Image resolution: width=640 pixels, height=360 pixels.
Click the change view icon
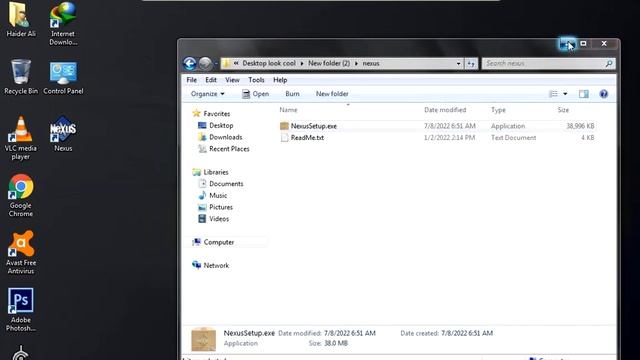553,94
